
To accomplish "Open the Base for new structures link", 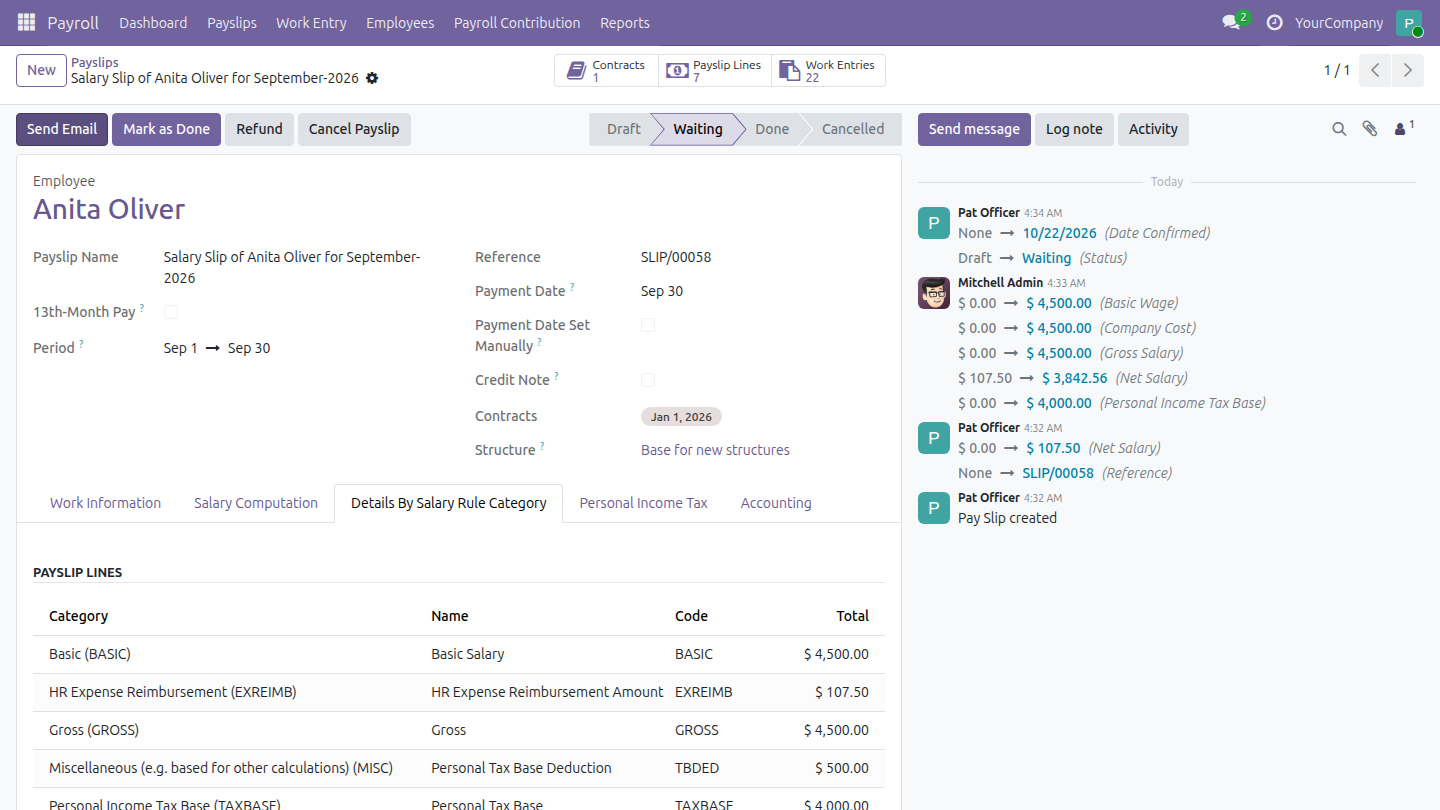I will pos(715,450).
